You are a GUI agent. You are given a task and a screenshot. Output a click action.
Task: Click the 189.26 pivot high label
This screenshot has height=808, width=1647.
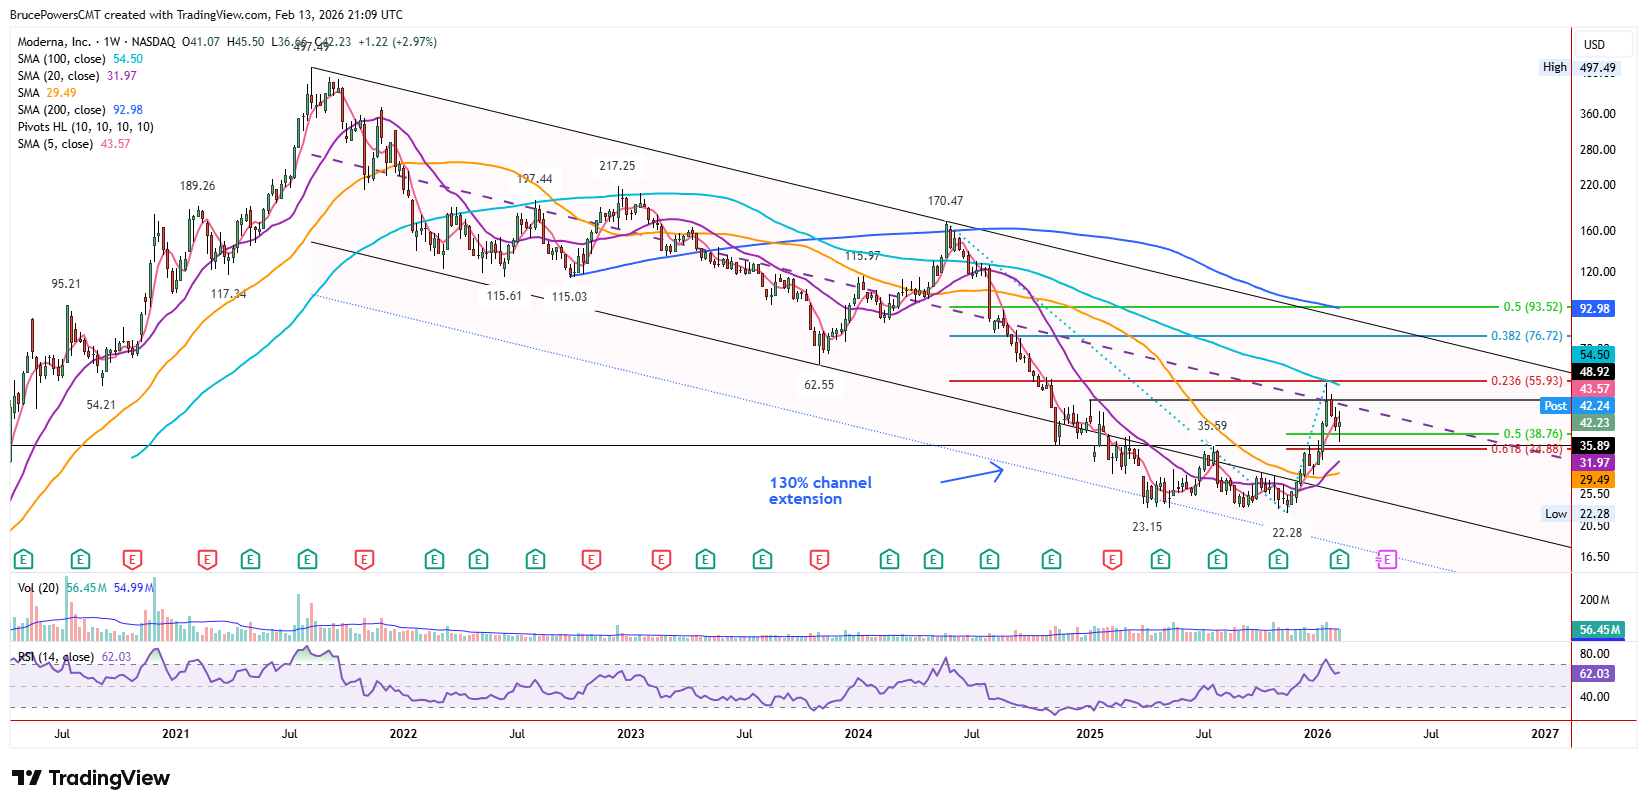pos(197,186)
